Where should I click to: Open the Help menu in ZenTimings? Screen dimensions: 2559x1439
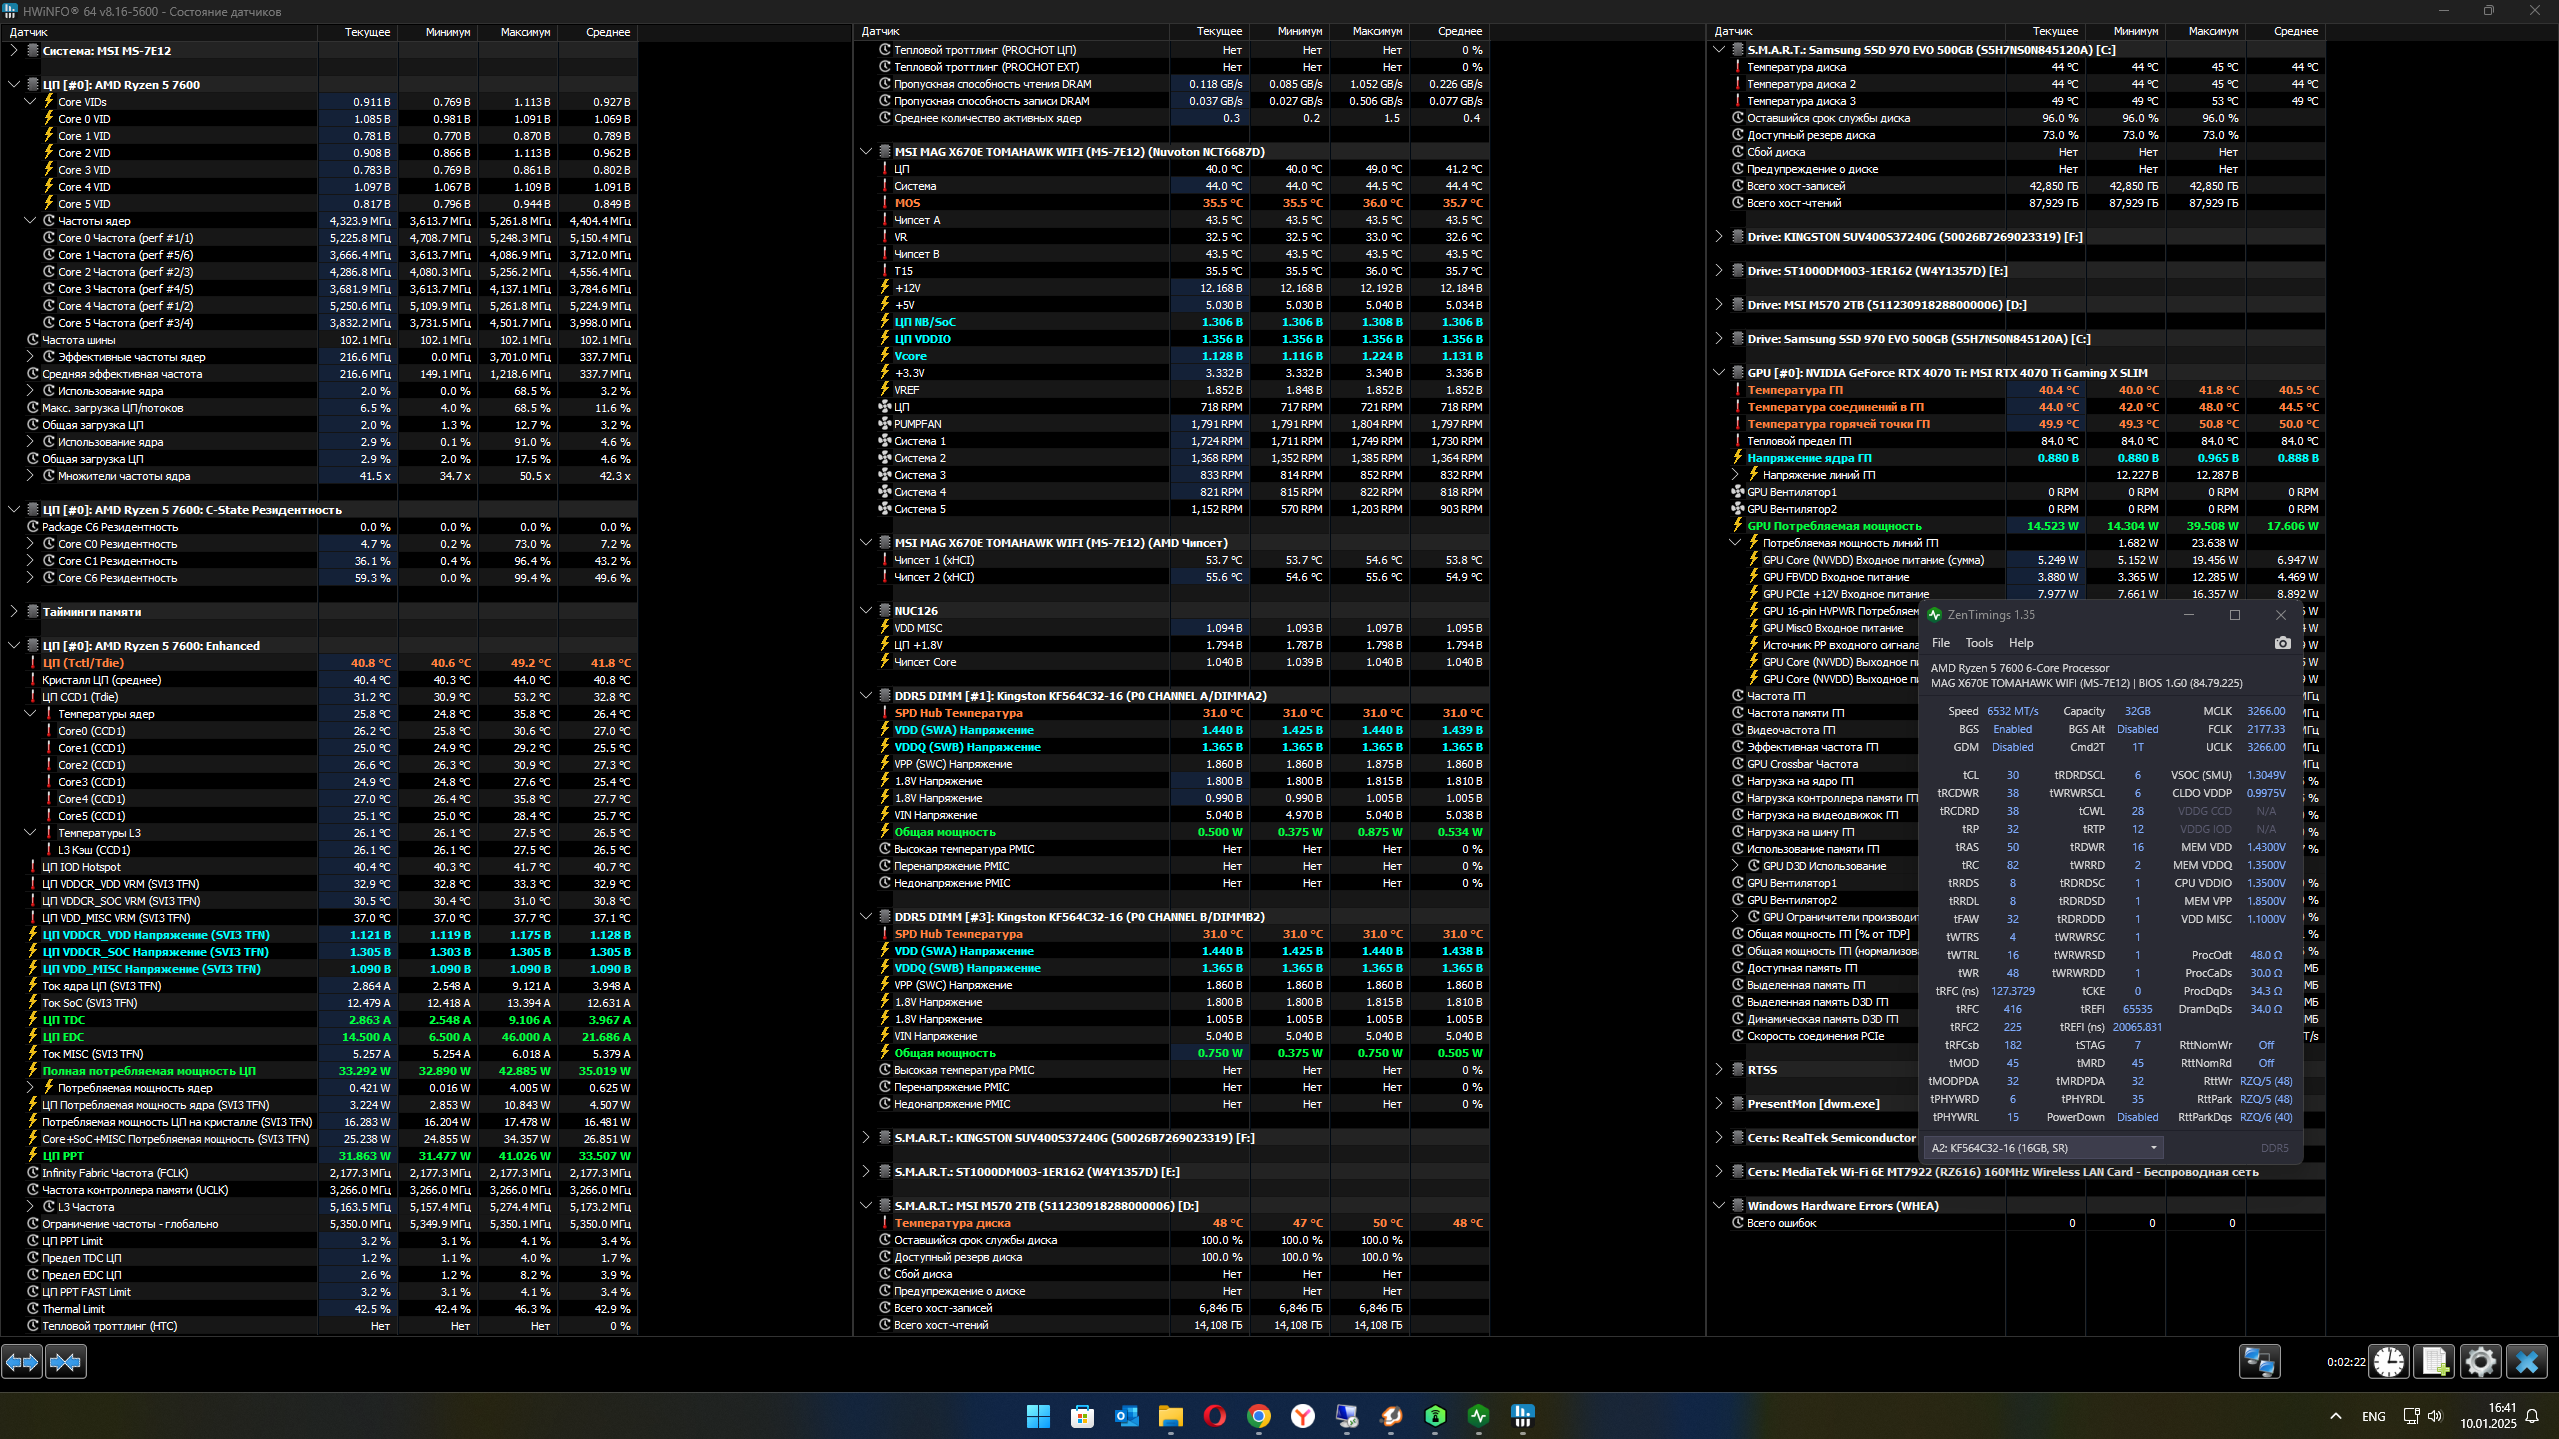click(x=2020, y=643)
